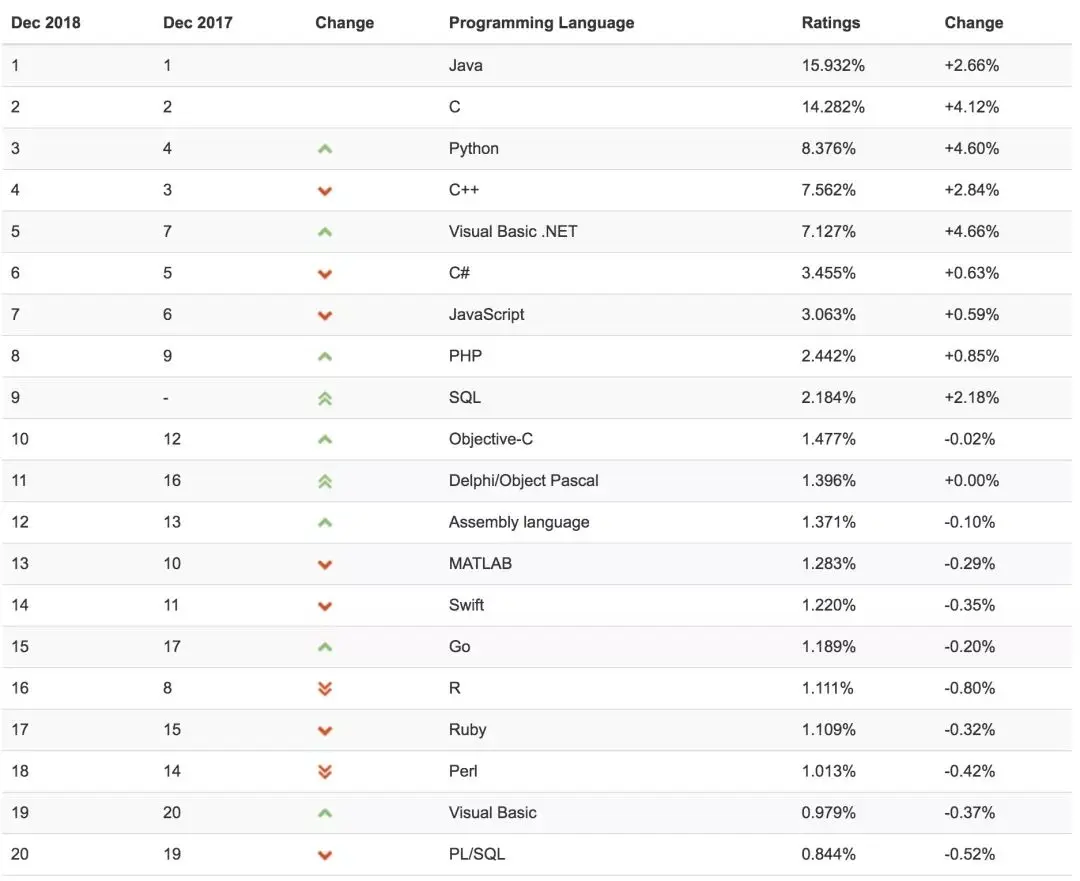Screen dimensions: 1080x881
Task: Click the up arrow beside Visual Basic .NET
Action: tap(325, 232)
